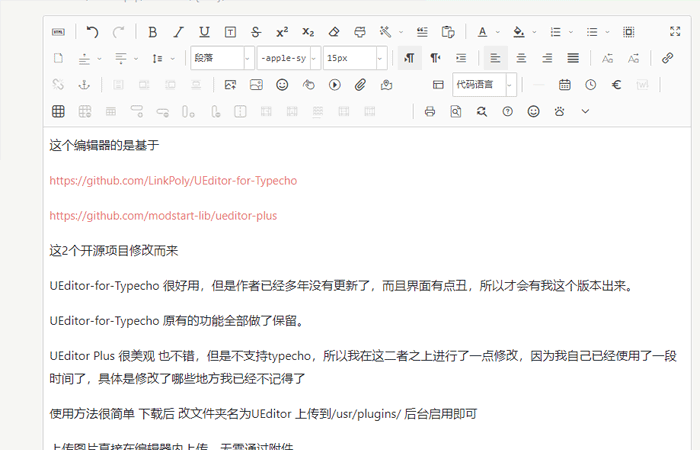Screen dimensions: 700x450
Task: Click the print icon
Action: pos(430,111)
